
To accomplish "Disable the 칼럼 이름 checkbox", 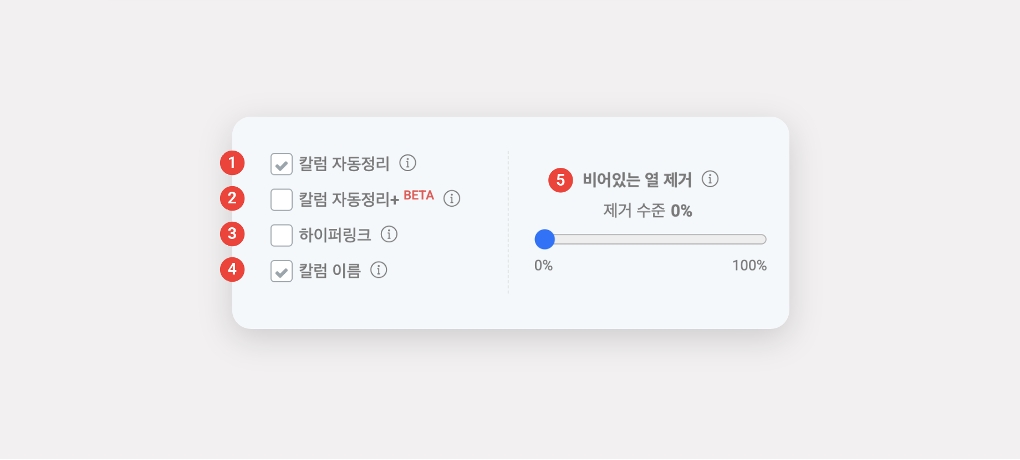I will 282,271.
